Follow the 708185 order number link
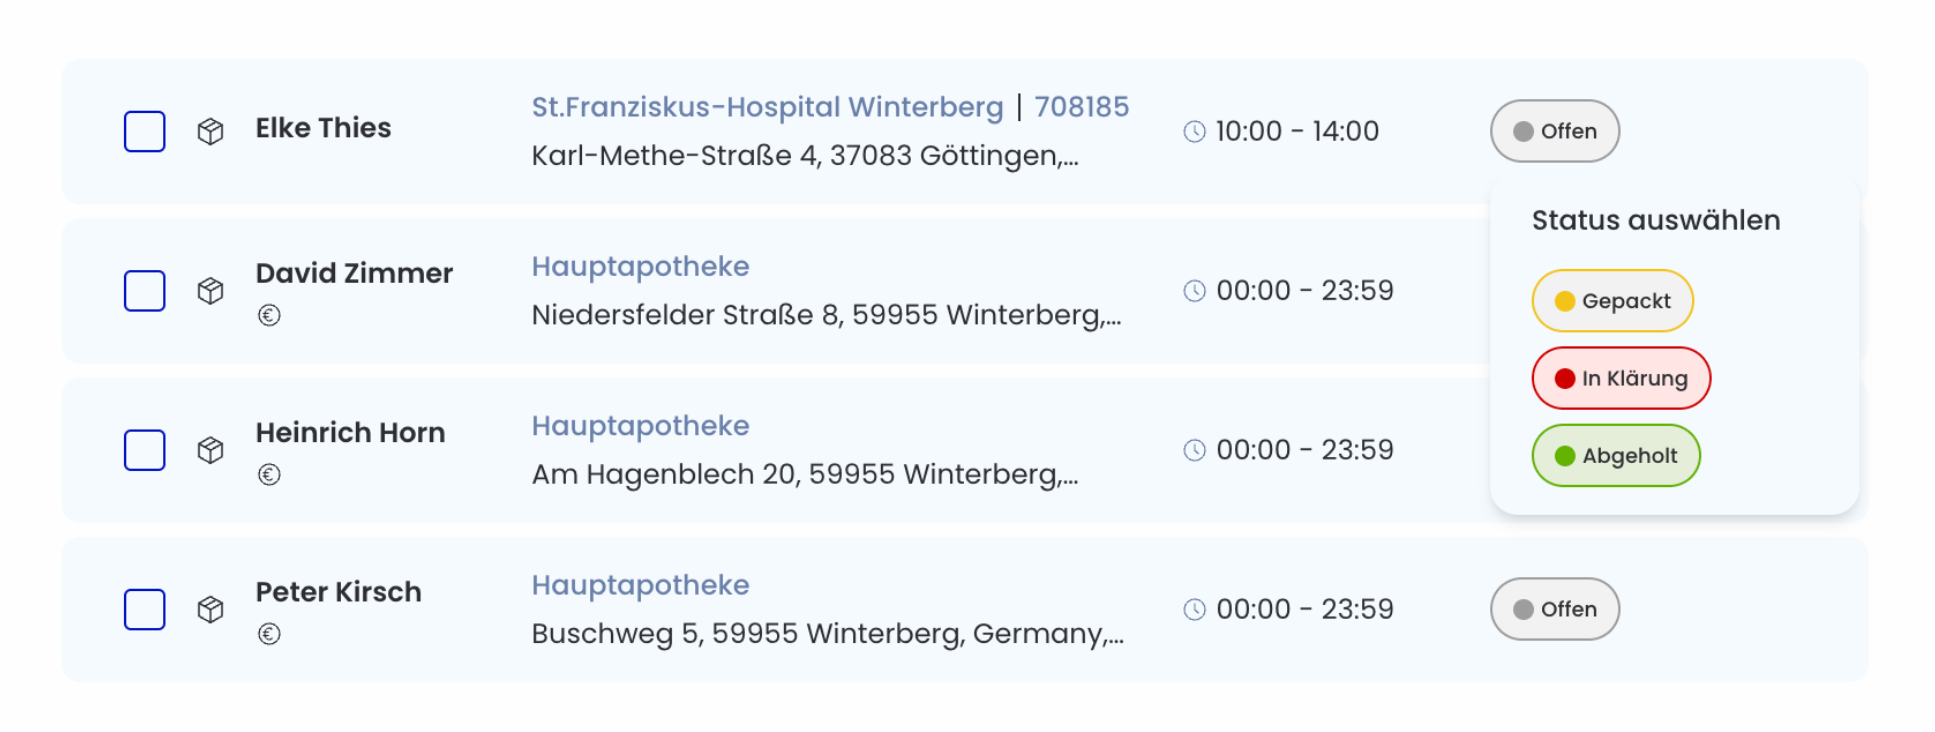This screenshot has width=1935, height=732. tap(1082, 107)
